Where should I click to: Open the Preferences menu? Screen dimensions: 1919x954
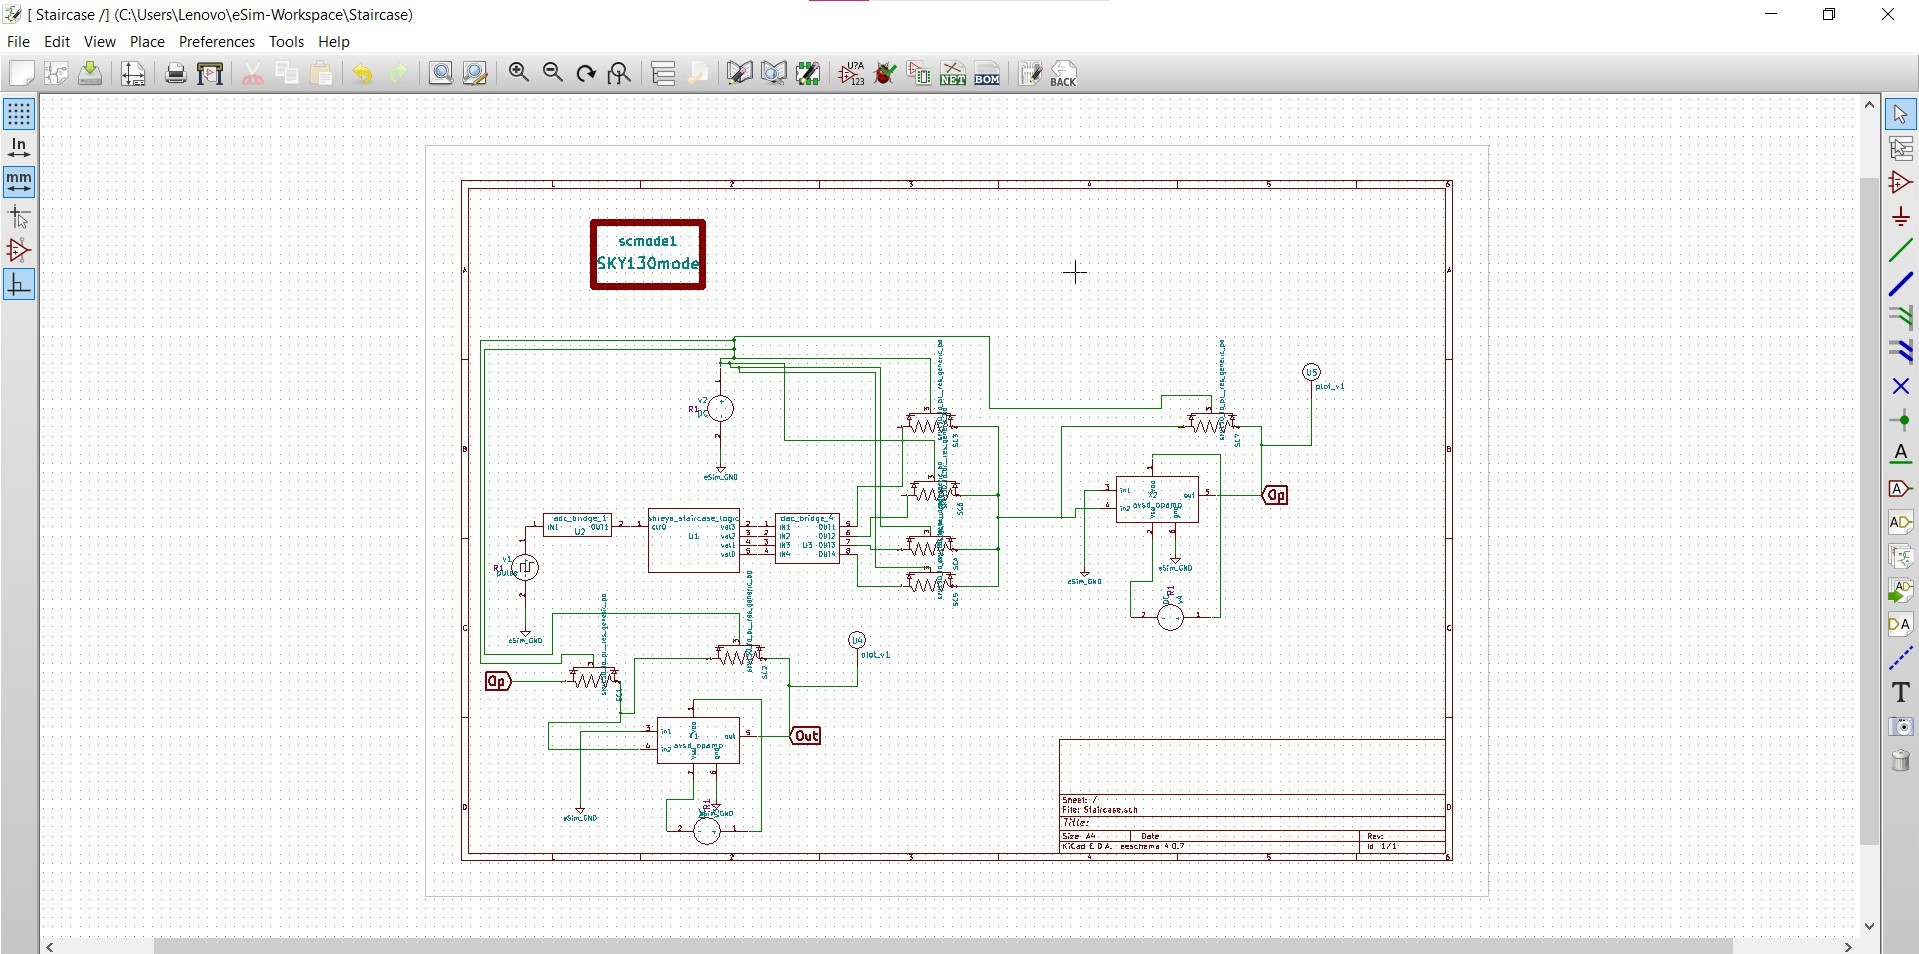pyautogui.click(x=216, y=42)
